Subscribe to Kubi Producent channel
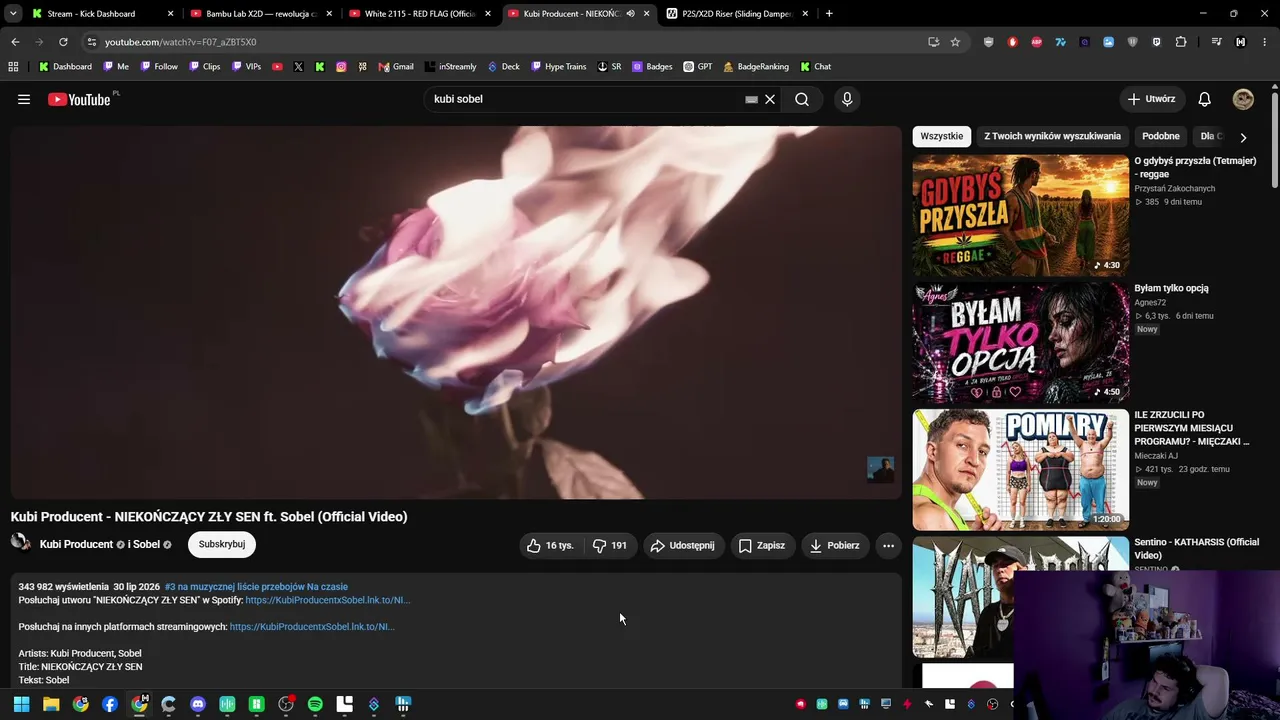Viewport: 1280px width, 720px height. [x=222, y=545]
